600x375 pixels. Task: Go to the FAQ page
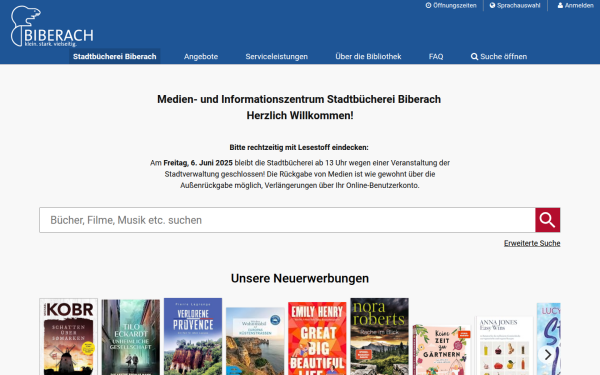(436, 56)
